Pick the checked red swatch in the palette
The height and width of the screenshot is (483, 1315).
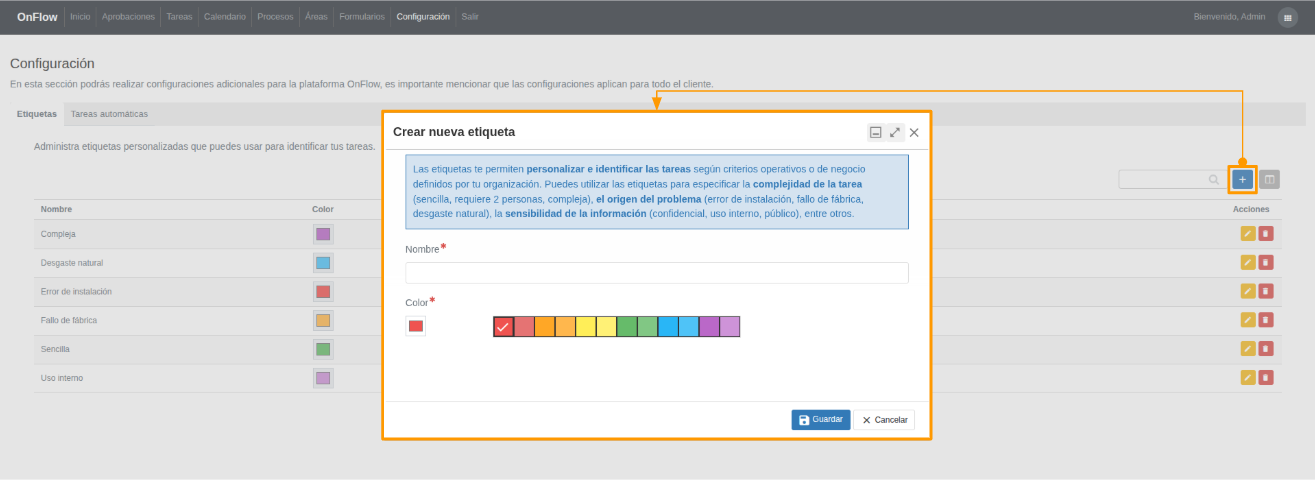(503, 327)
